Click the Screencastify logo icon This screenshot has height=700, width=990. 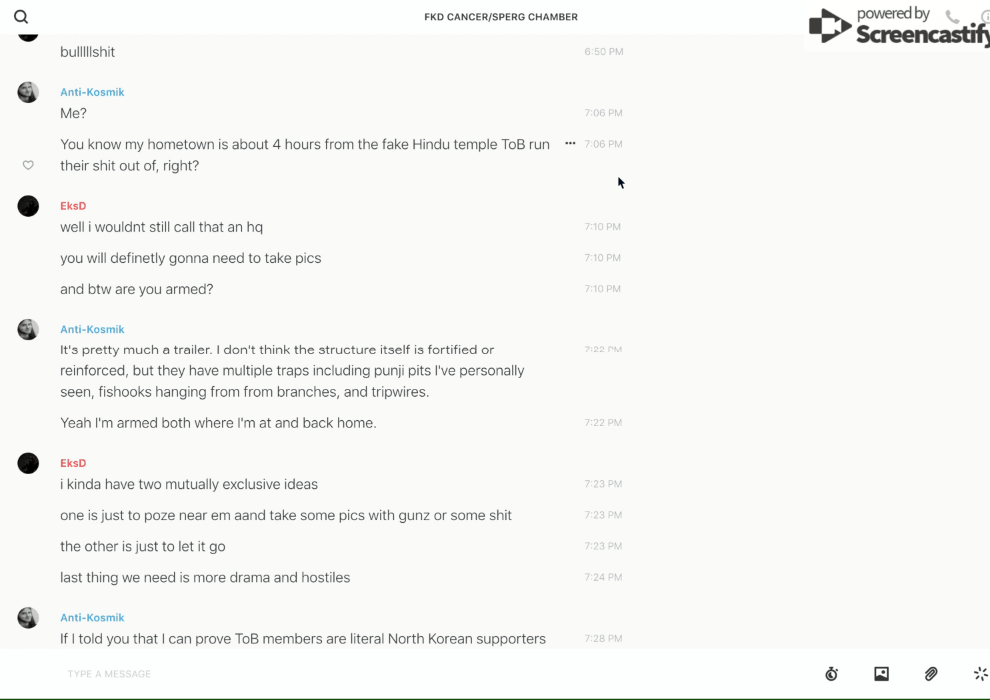pos(829,26)
